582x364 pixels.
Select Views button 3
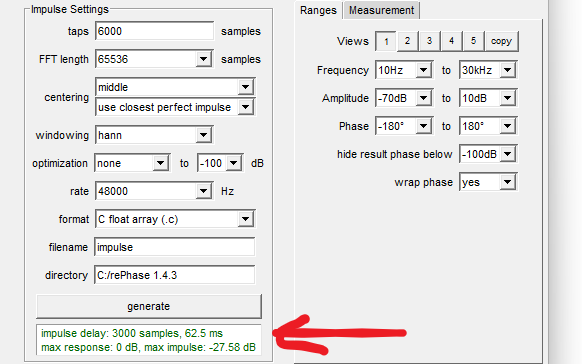[429, 41]
